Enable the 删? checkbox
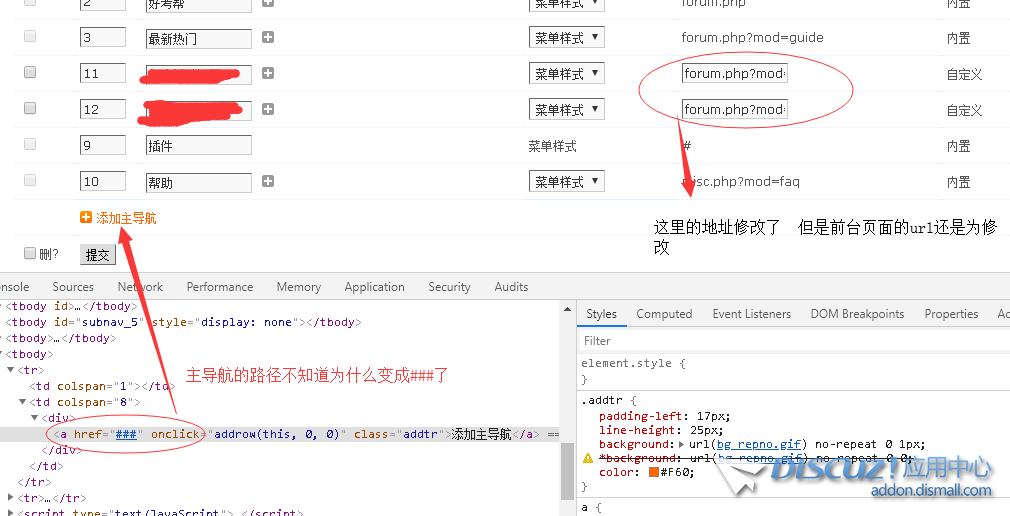 tap(30, 254)
